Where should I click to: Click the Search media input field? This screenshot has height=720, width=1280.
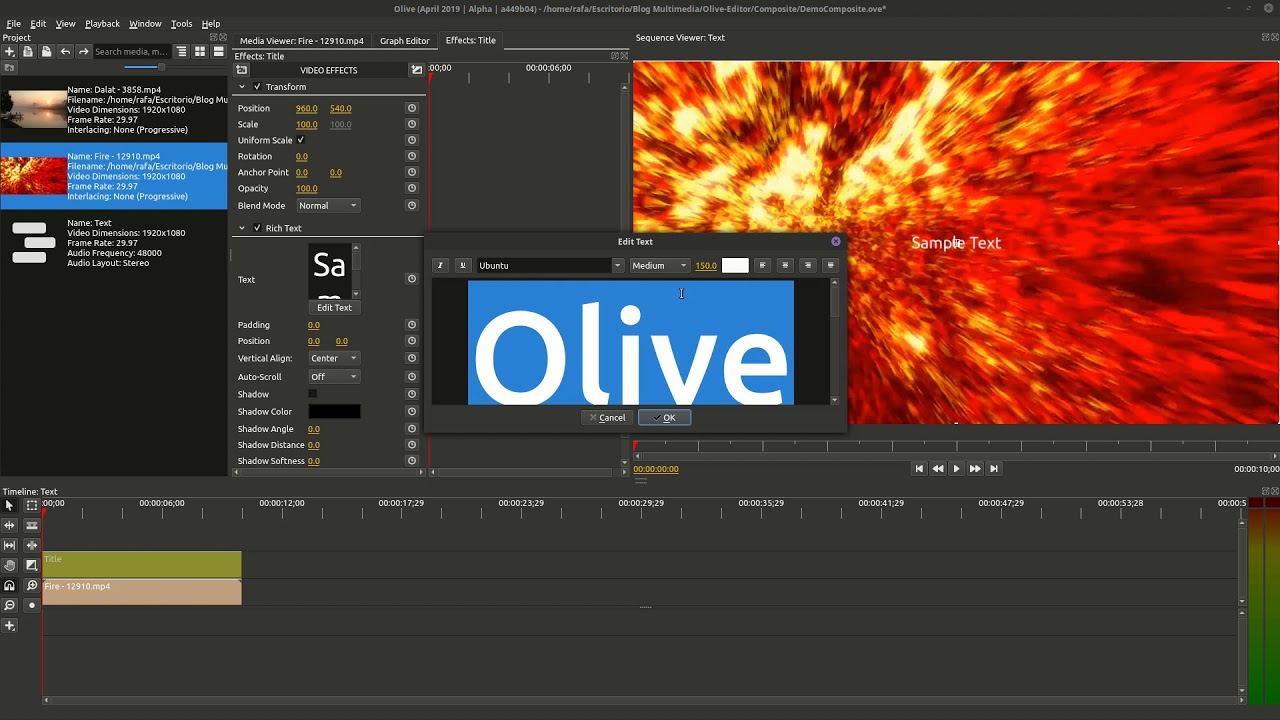click(x=131, y=51)
